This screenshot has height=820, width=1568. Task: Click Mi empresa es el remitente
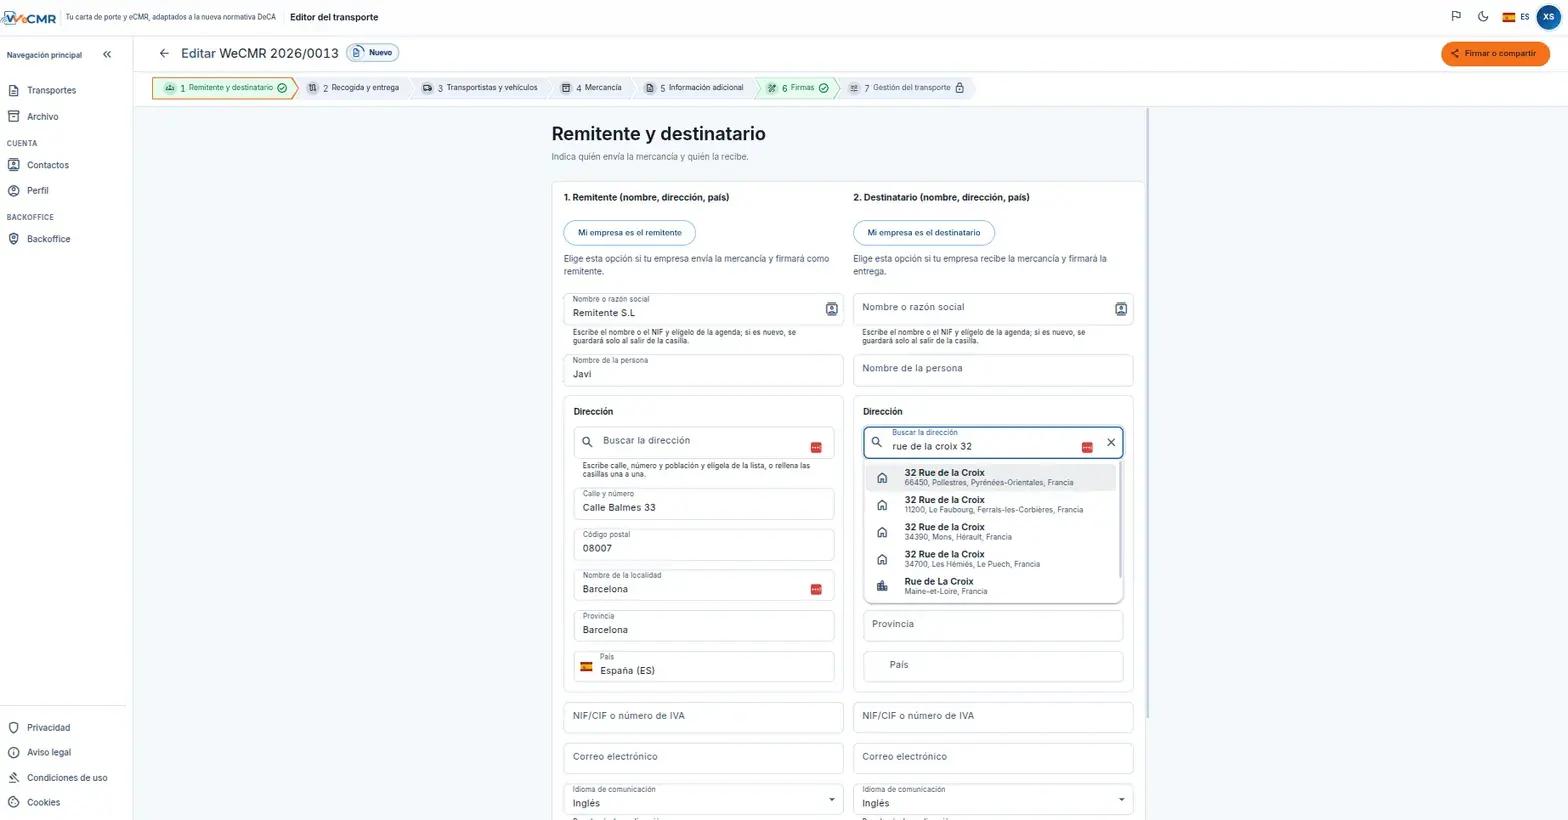coord(630,233)
